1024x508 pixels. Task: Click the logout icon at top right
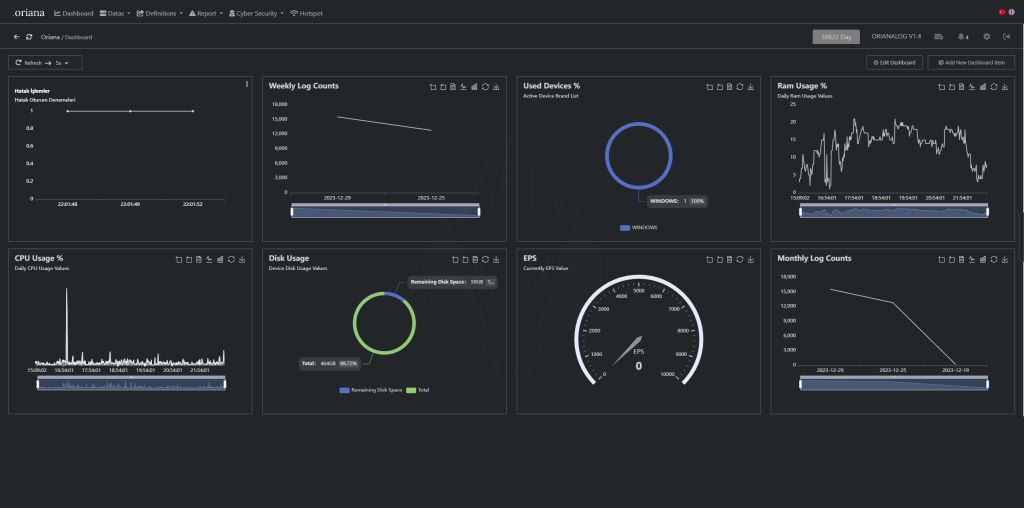[x=1006, y=36]
